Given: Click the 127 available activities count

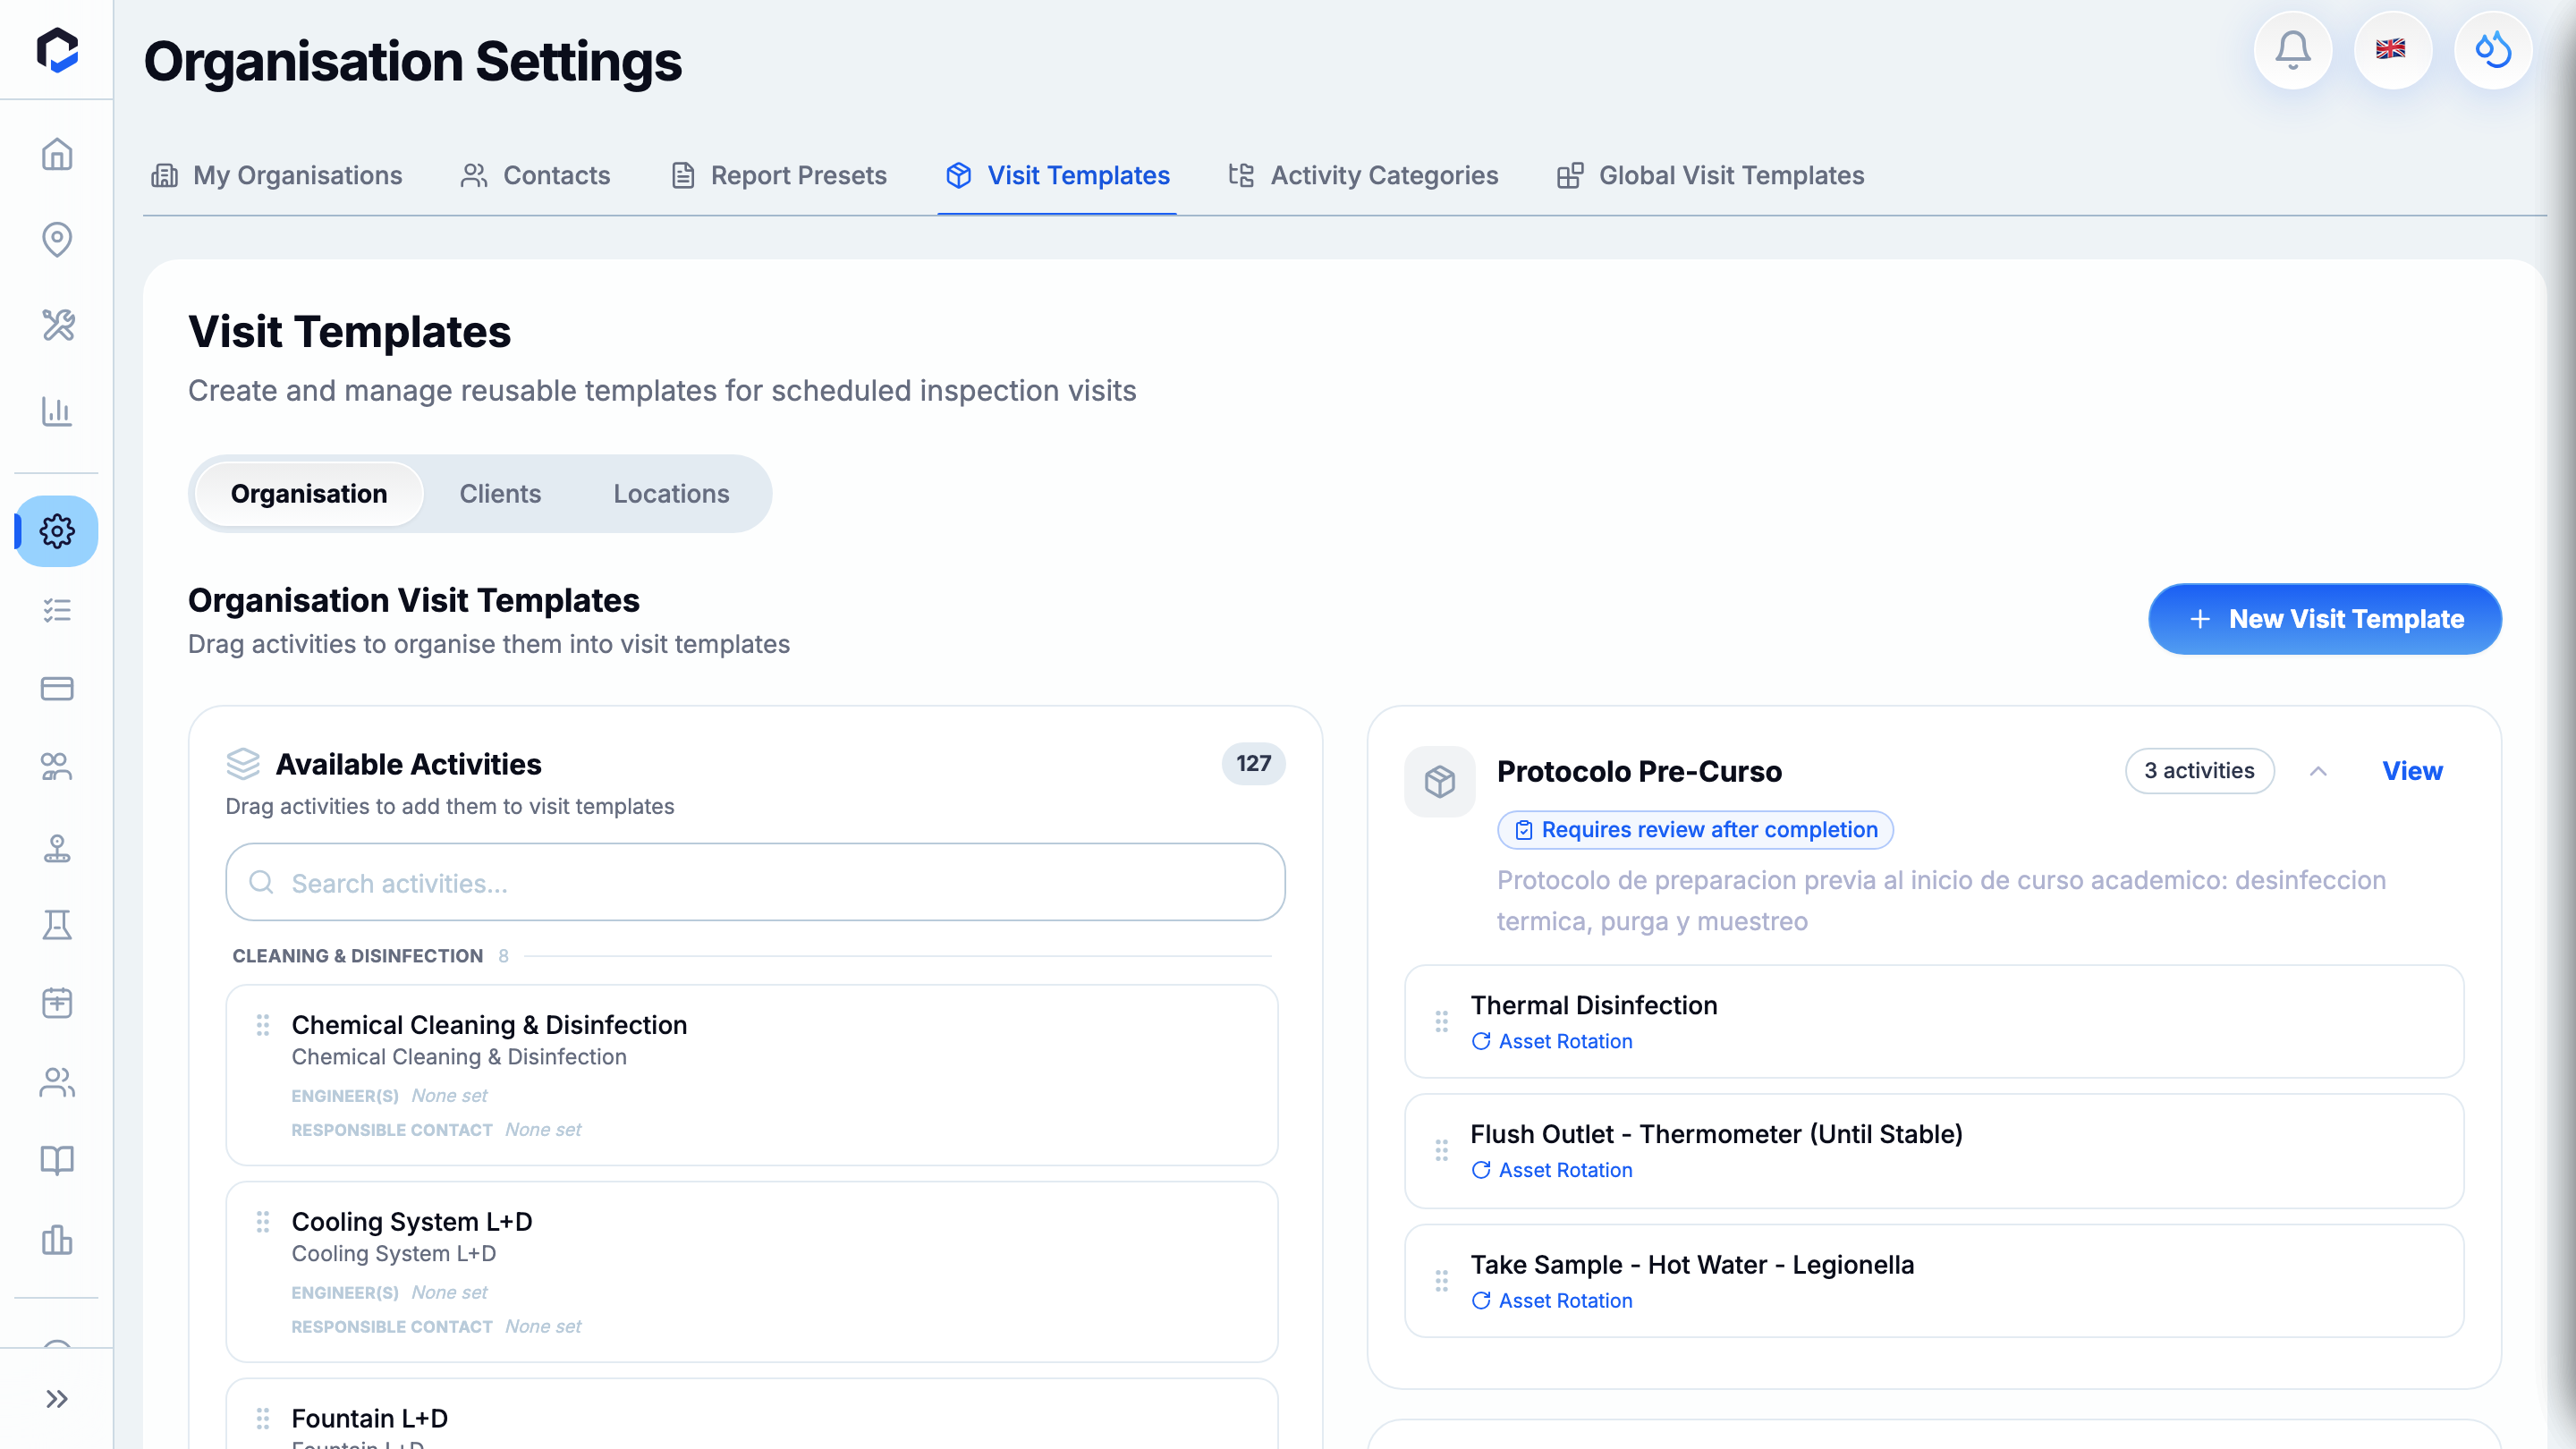Looking at the screenshot, I should coord(1253,763).
